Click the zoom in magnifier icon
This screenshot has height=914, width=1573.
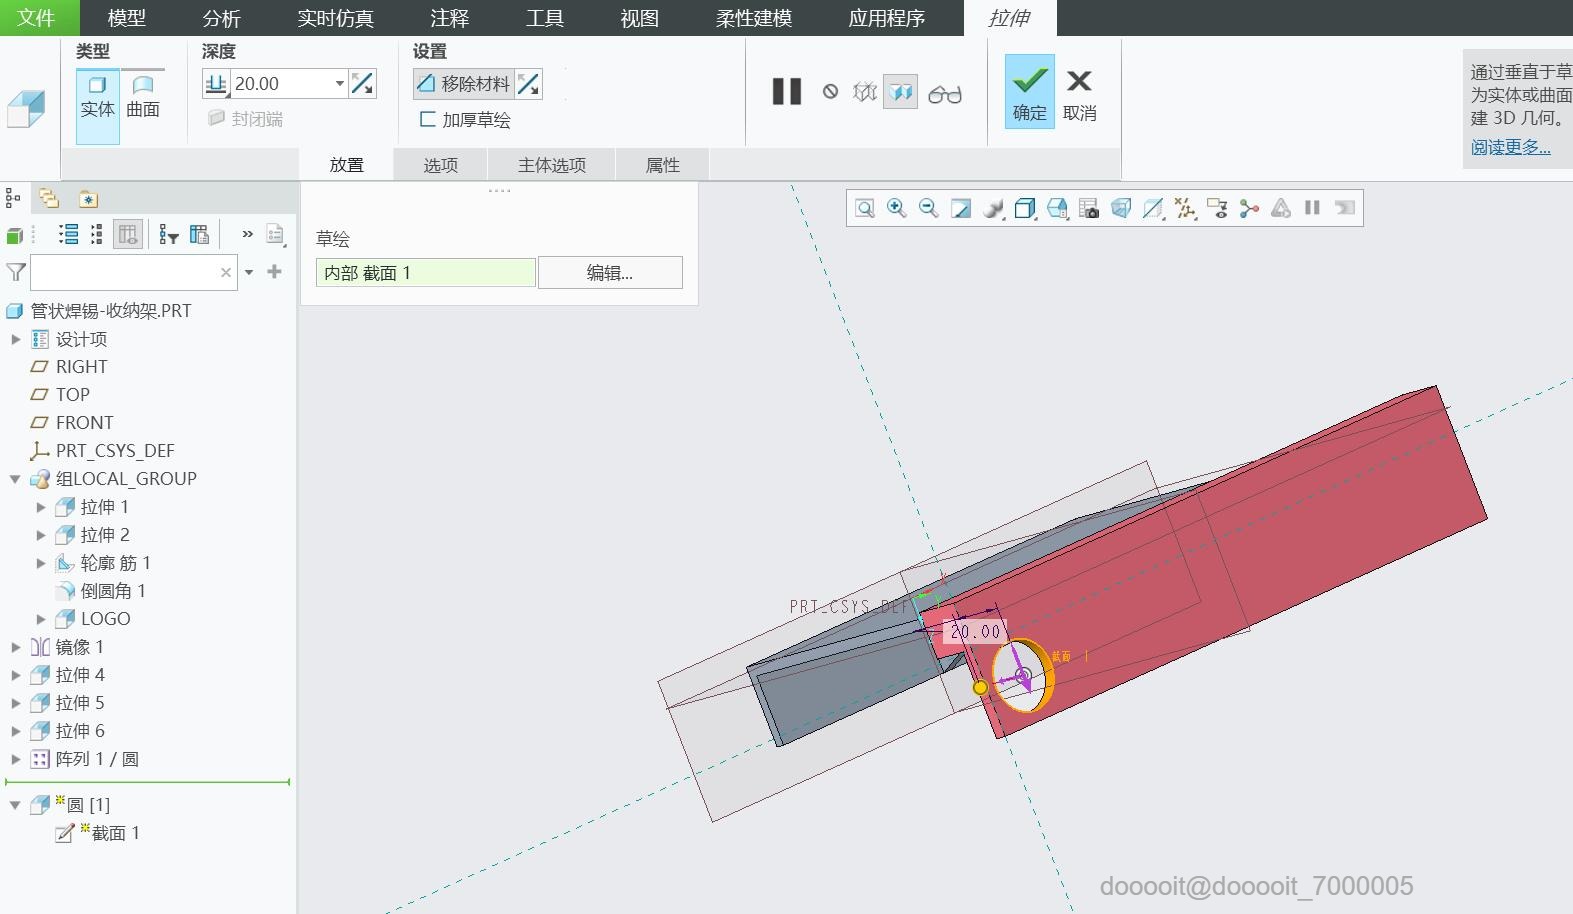tap(896, 208)
